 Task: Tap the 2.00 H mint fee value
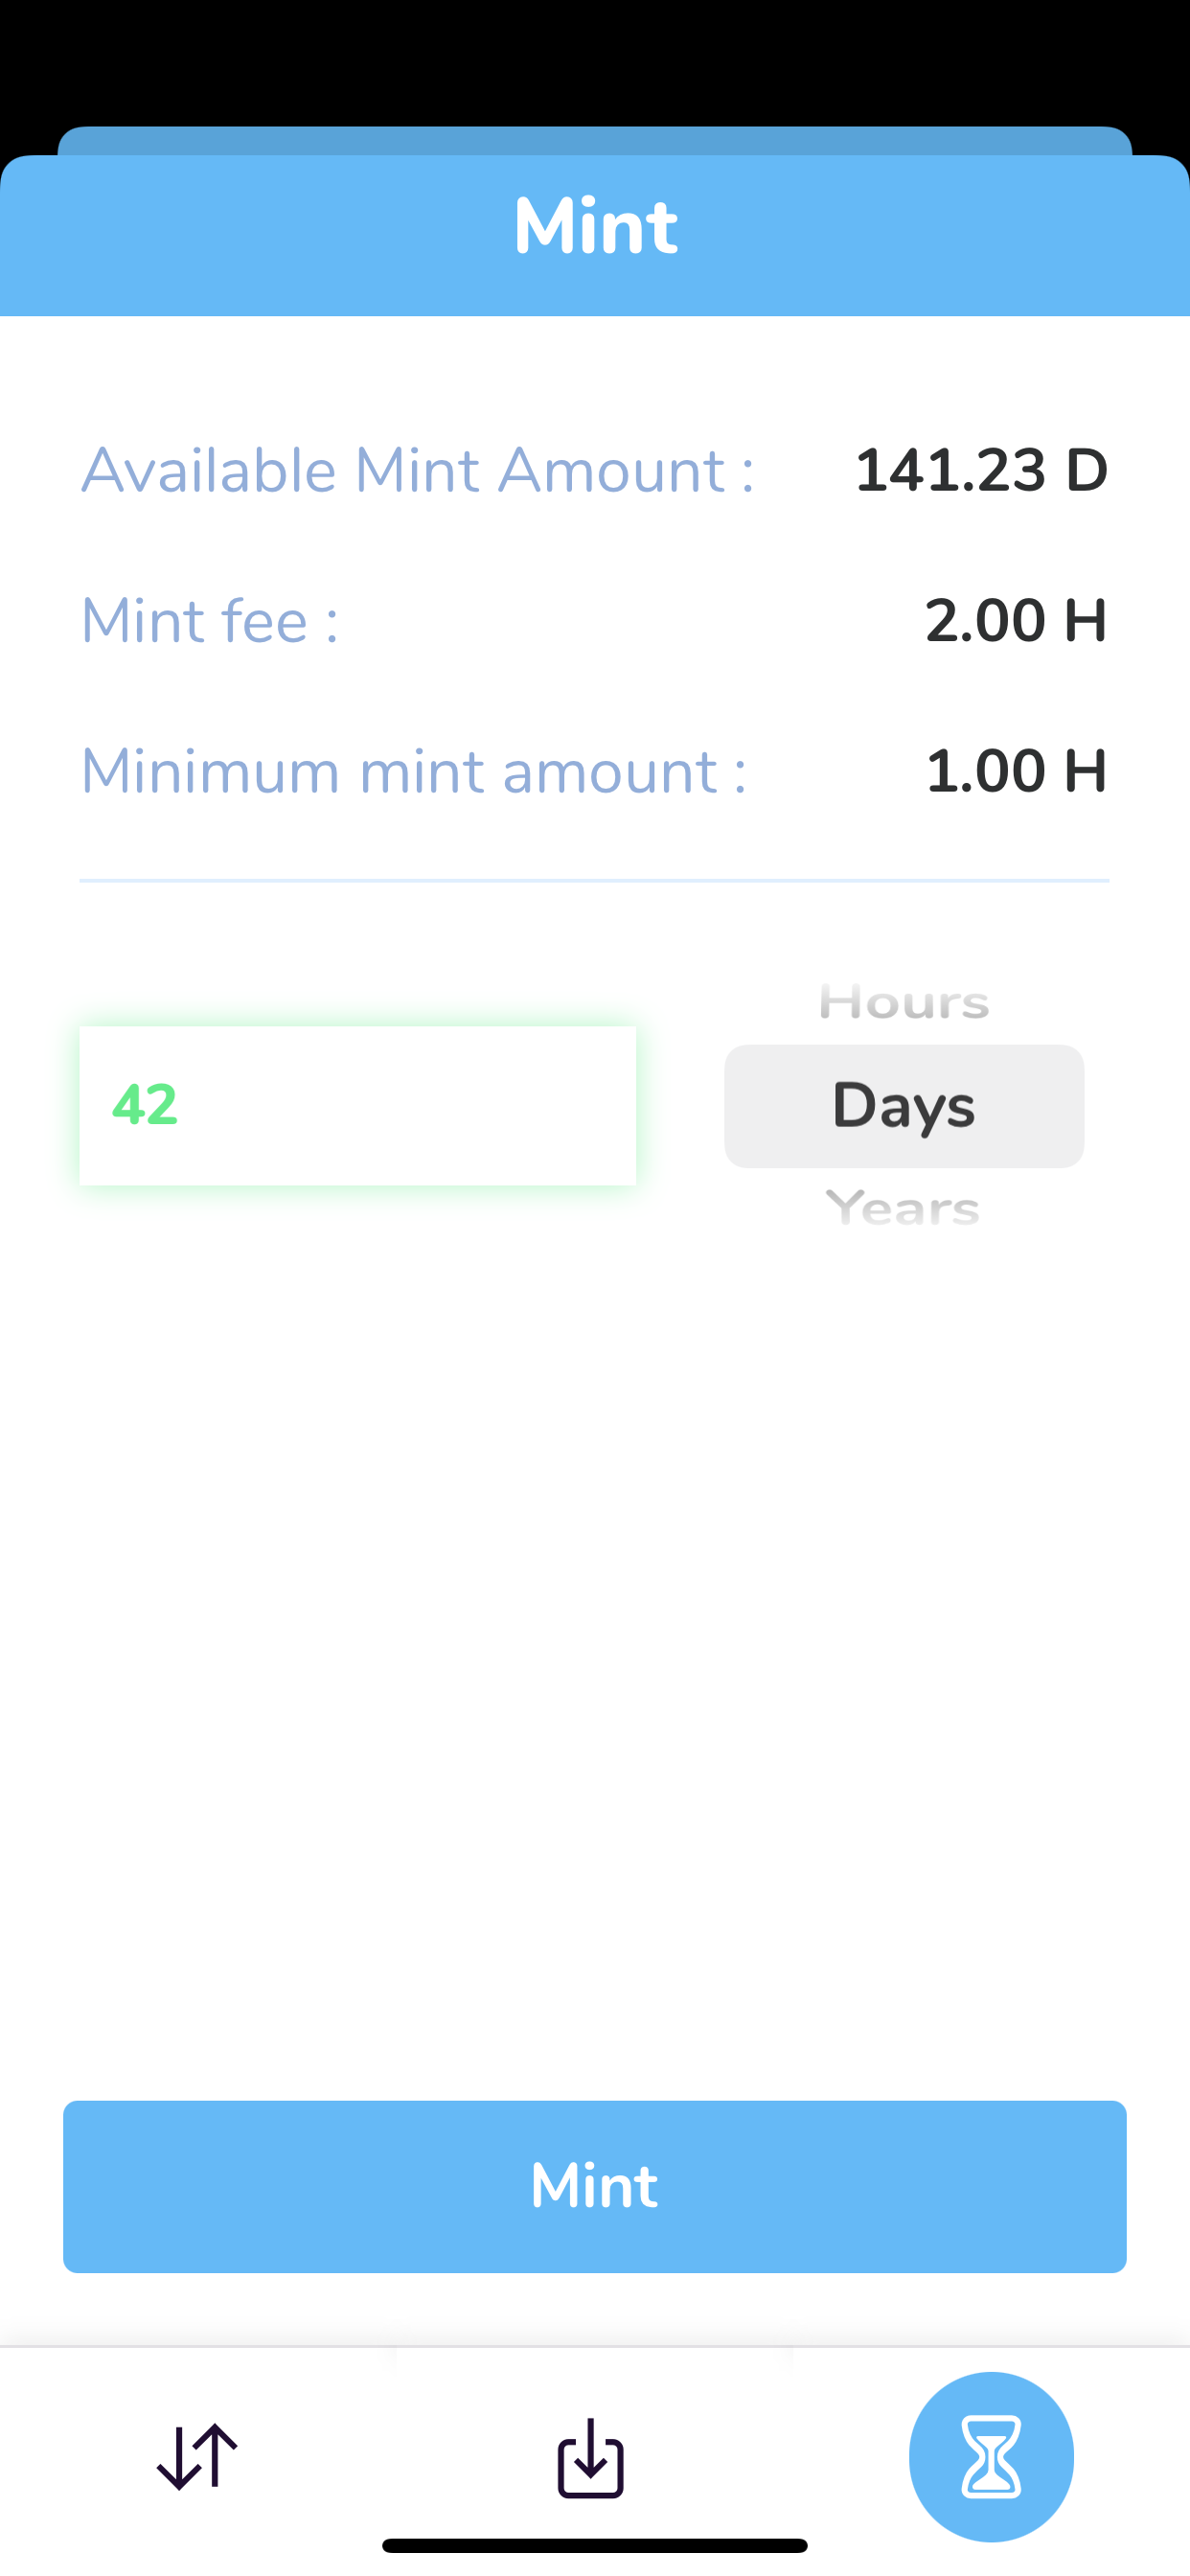1015,621
